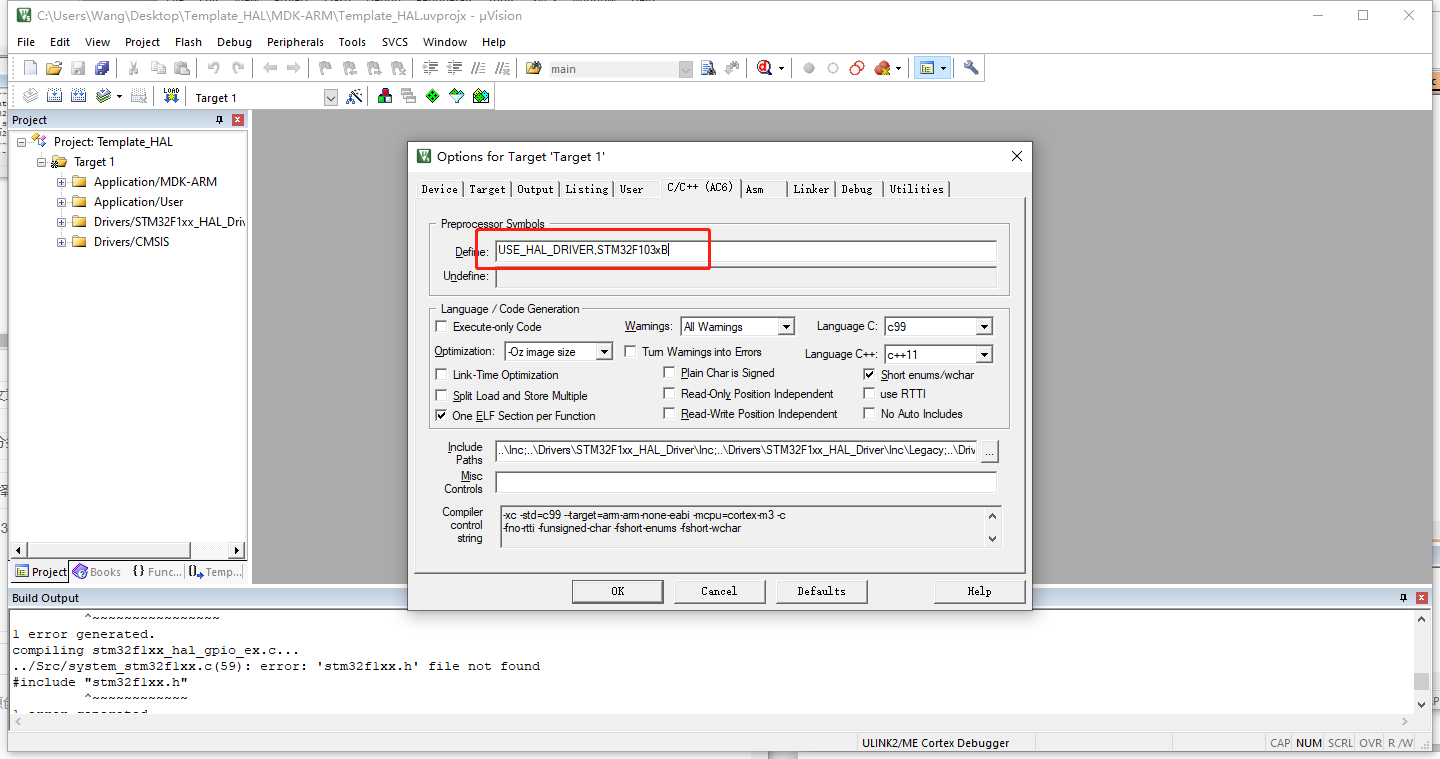
Task: Click the Misc Controls field
Action: click(x=746, y=483)
